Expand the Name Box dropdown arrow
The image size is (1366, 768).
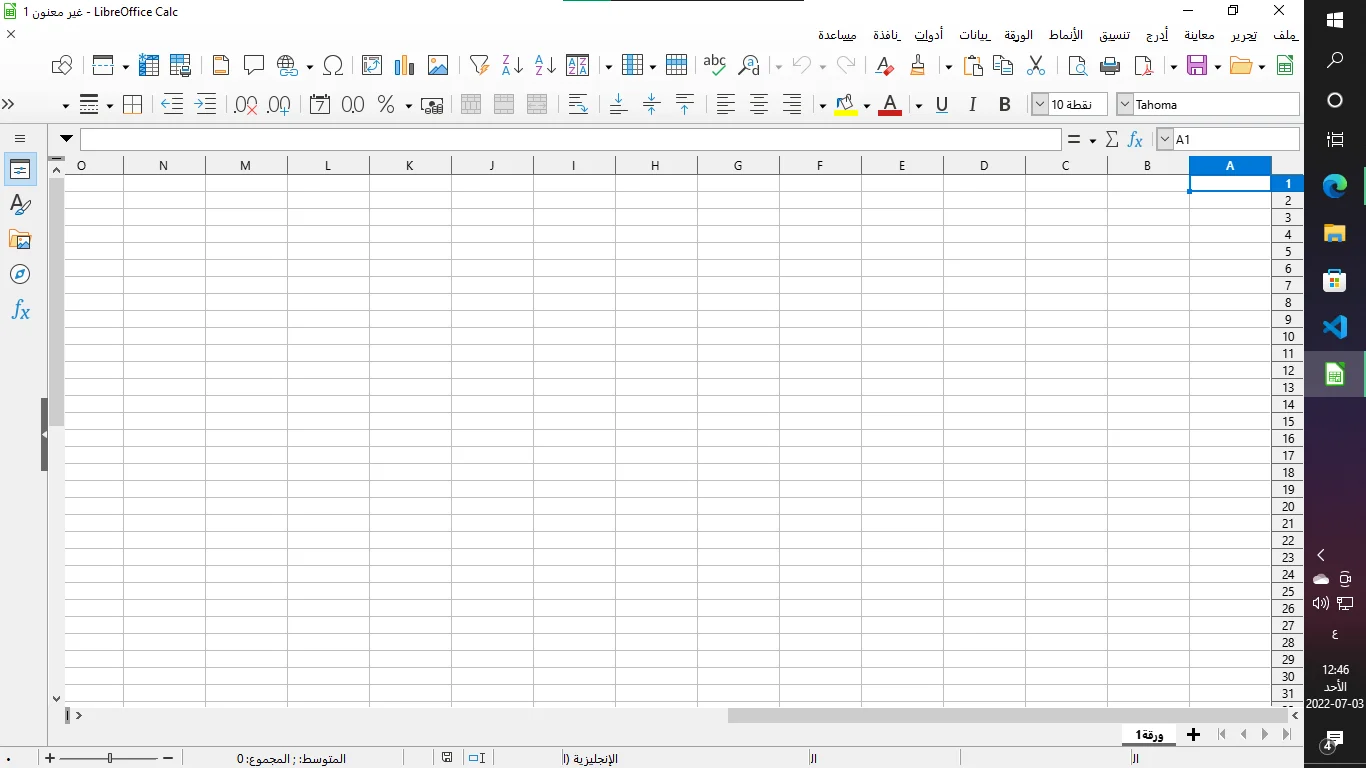1165,140
